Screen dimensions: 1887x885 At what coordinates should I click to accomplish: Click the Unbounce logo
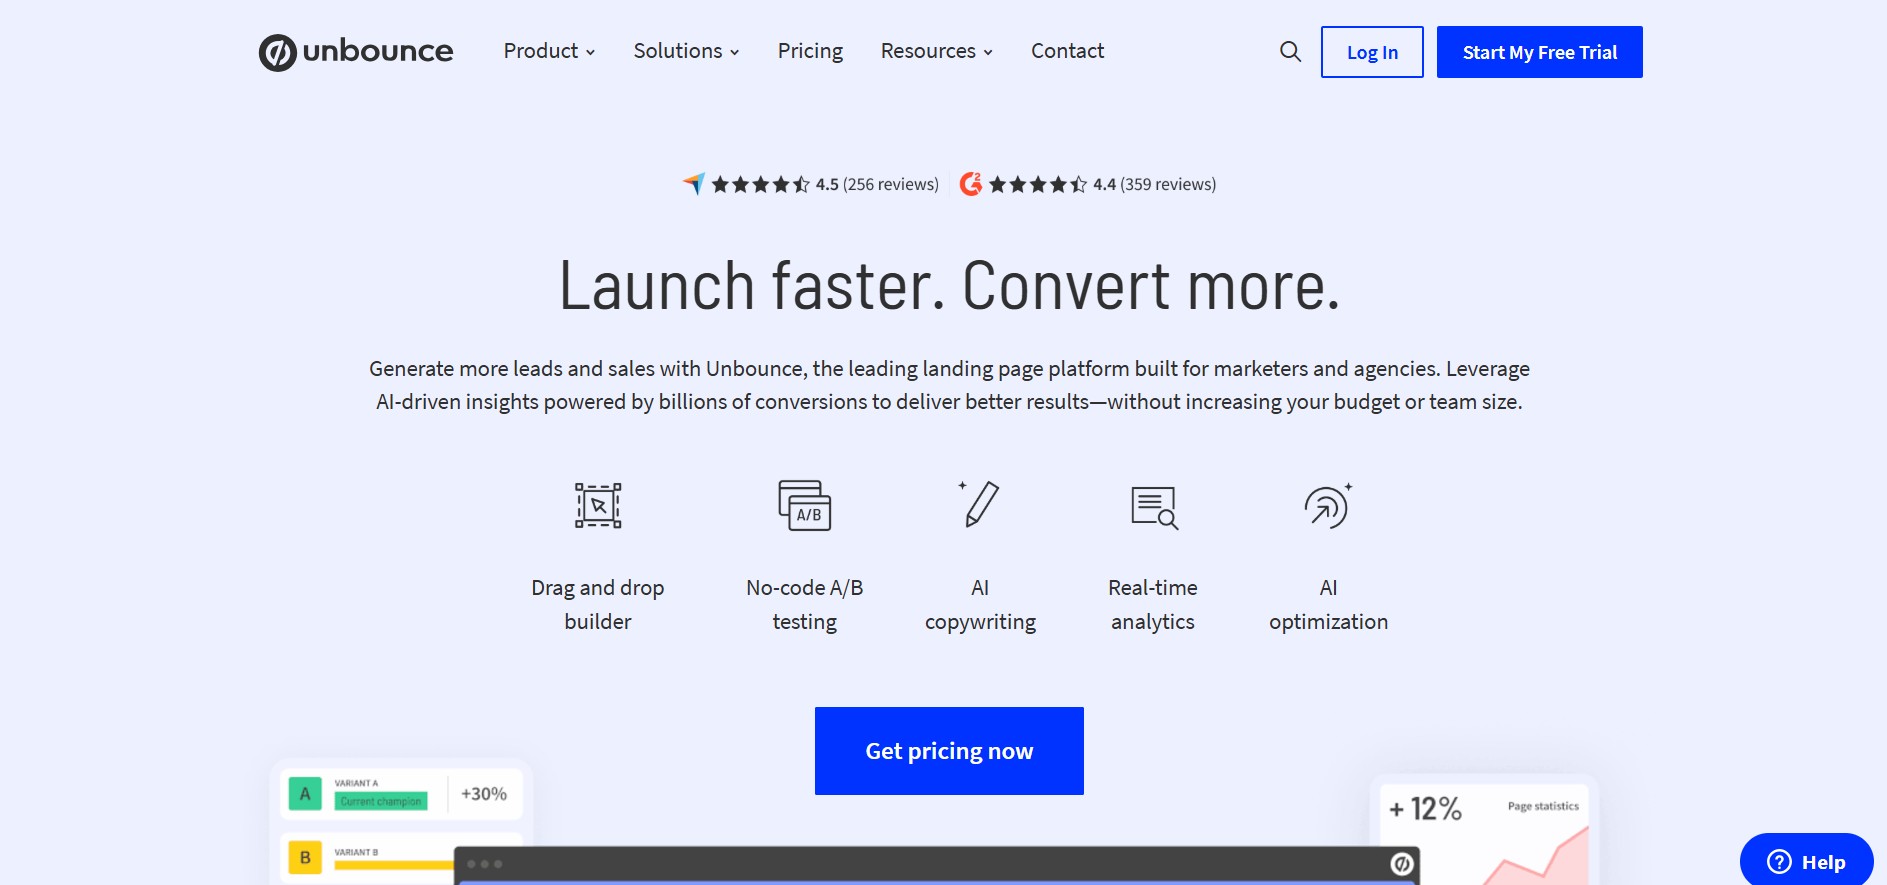(356, 52)
